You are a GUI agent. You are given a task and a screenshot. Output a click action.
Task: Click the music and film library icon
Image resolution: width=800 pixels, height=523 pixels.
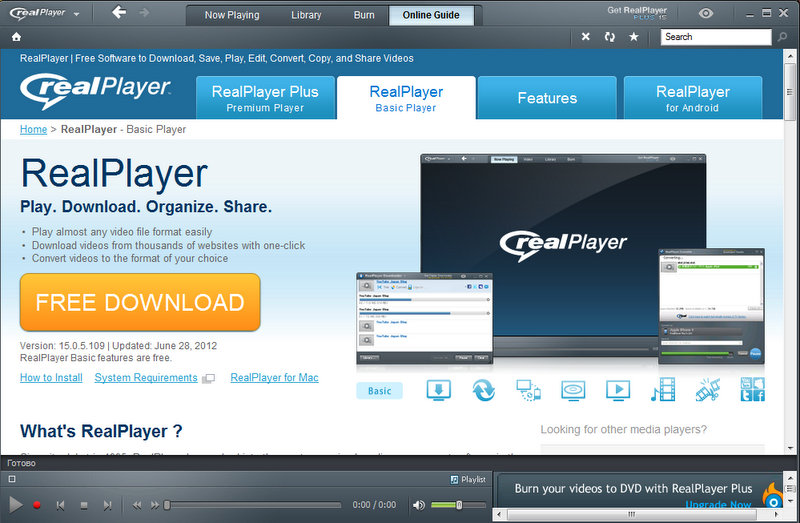(x=663, y=389)
